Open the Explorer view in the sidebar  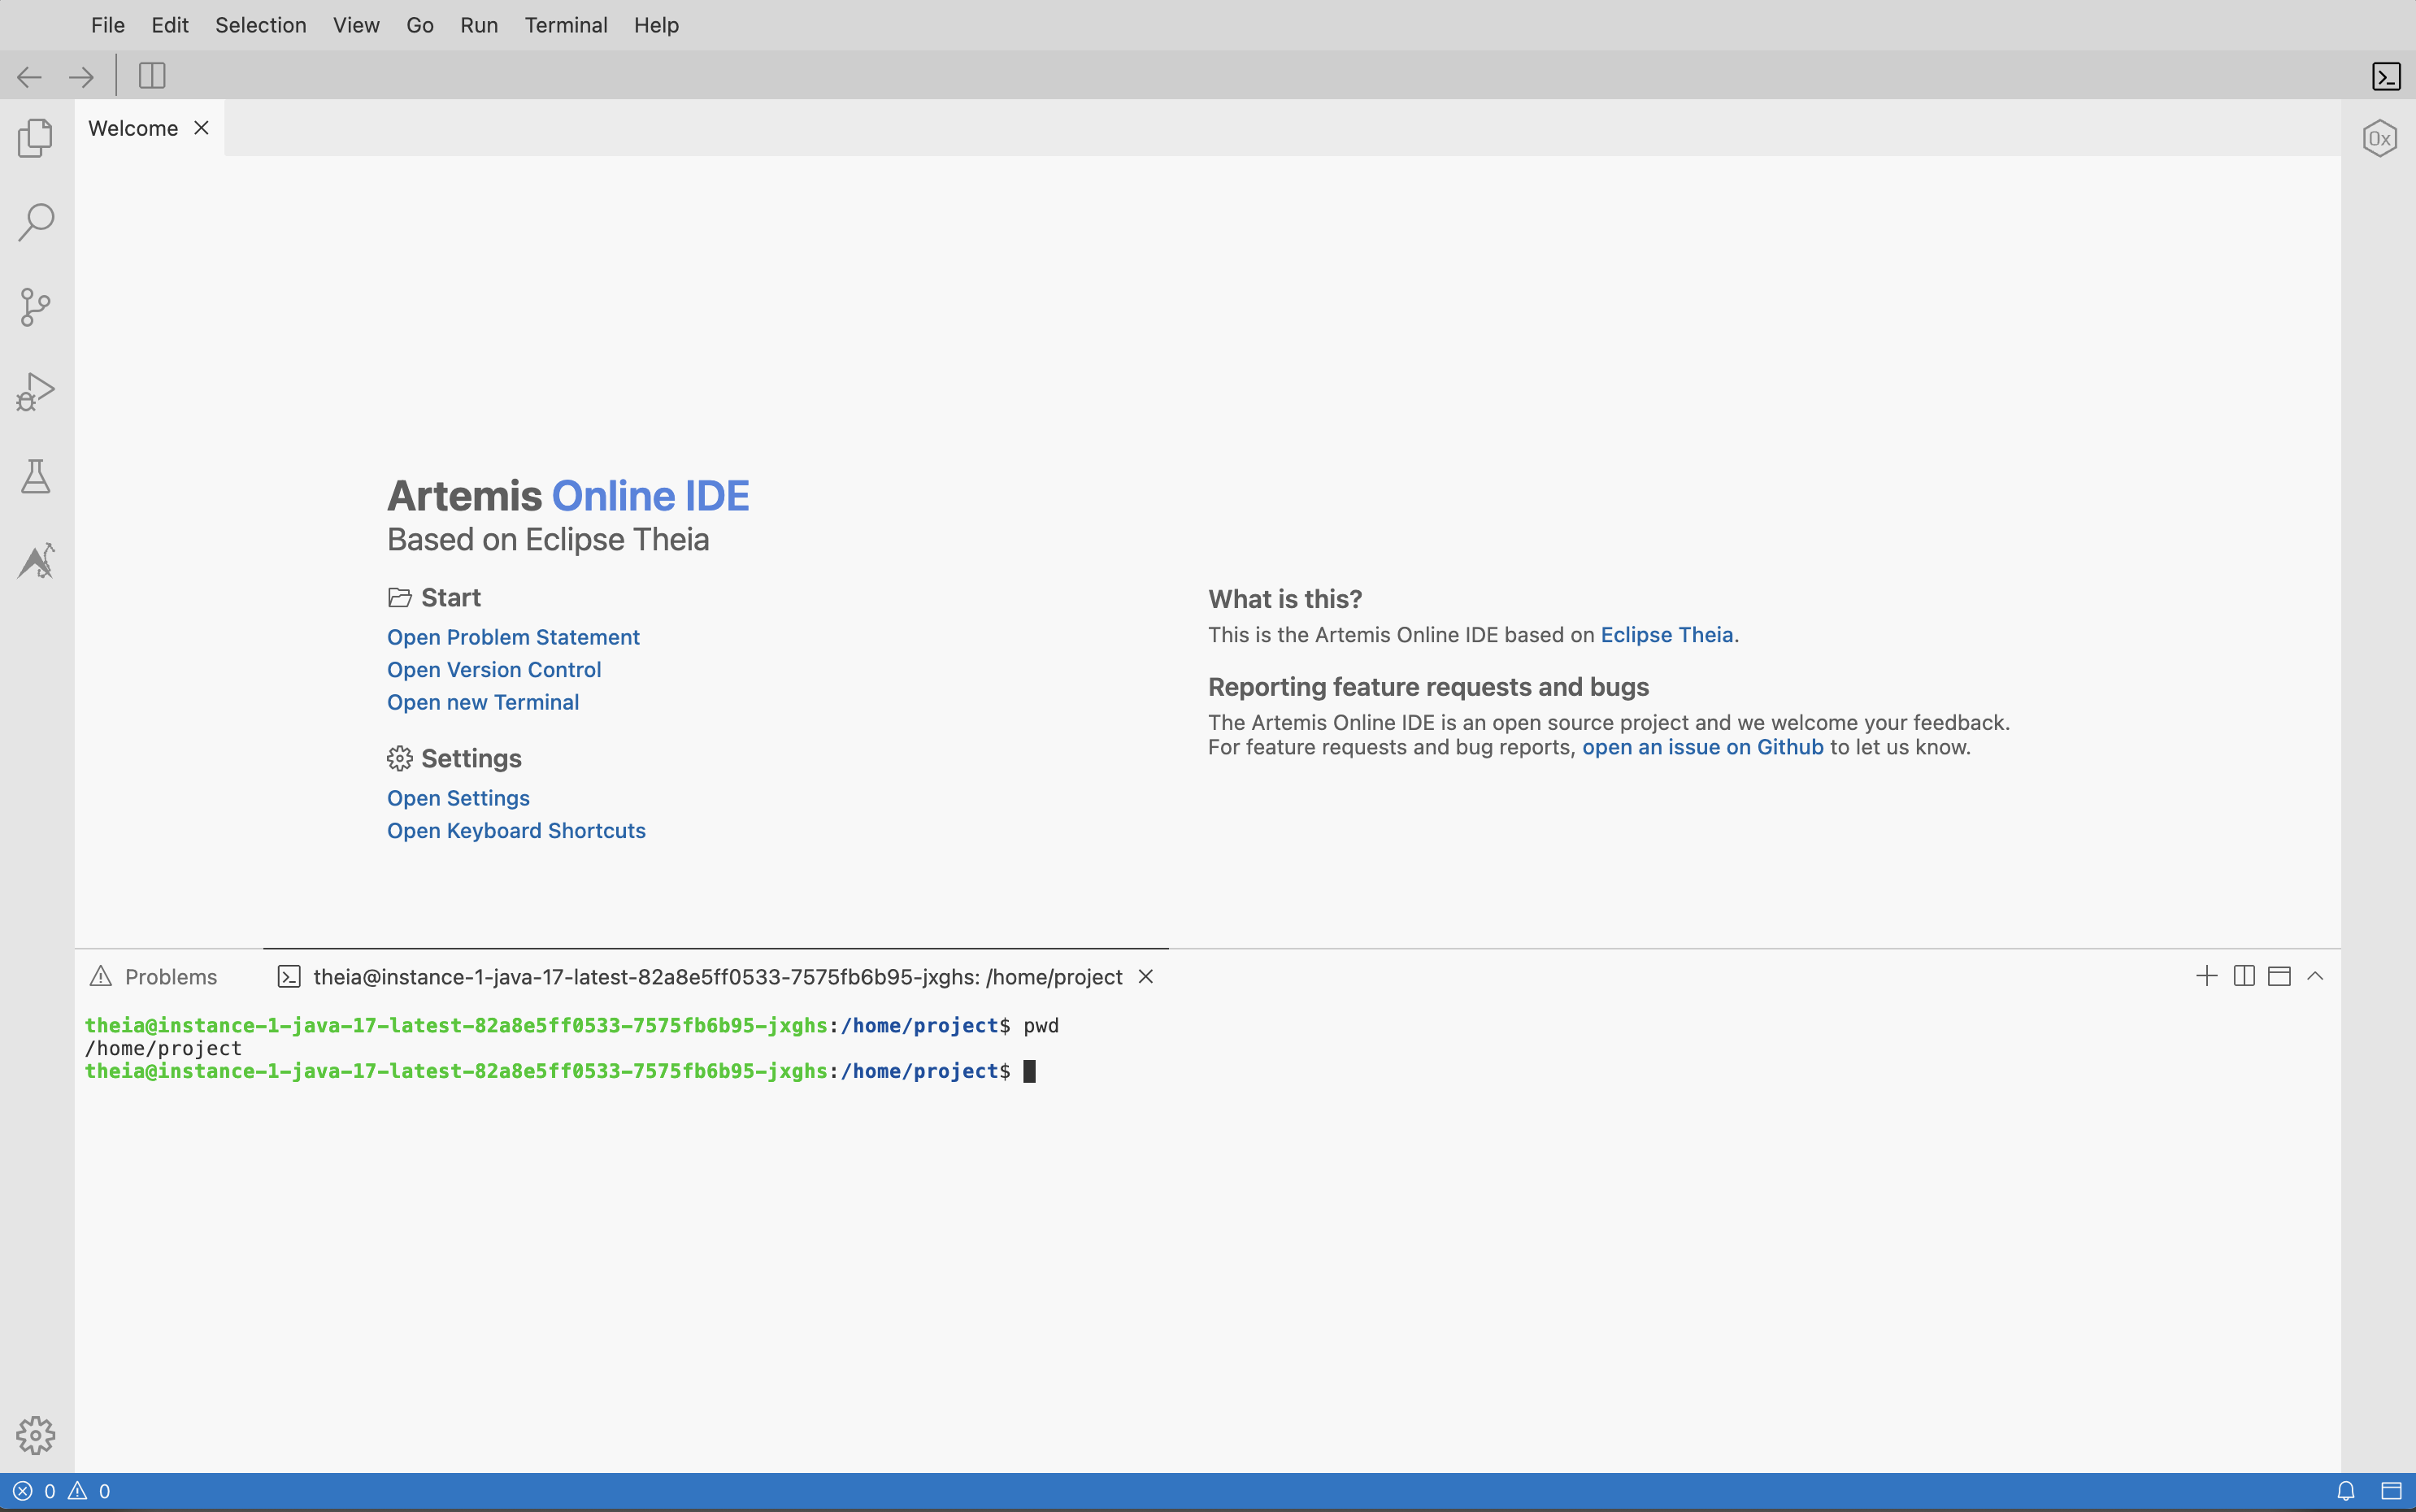tap(36, 138)
